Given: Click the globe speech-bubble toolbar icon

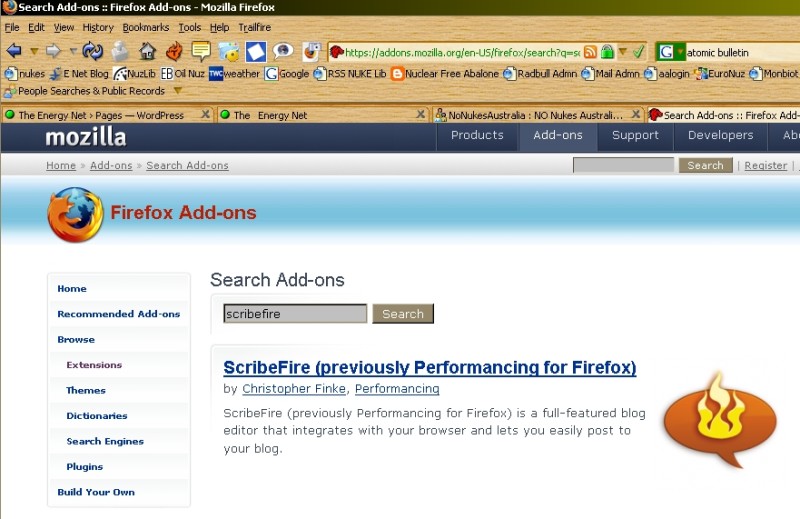Looking at the screenshot, I should [283, 50].
